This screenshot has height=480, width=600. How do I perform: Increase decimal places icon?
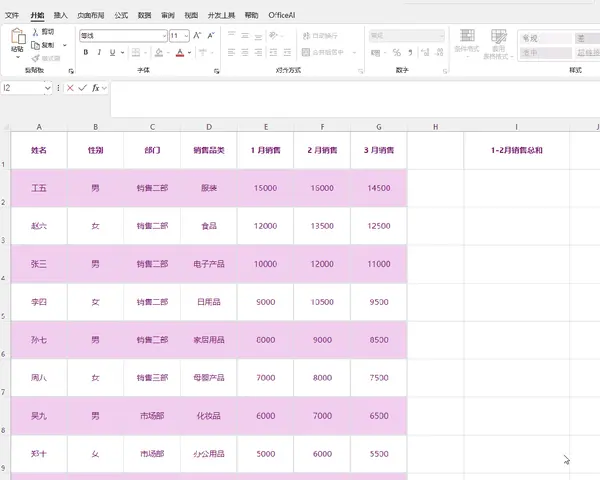[x=425, y=52]
